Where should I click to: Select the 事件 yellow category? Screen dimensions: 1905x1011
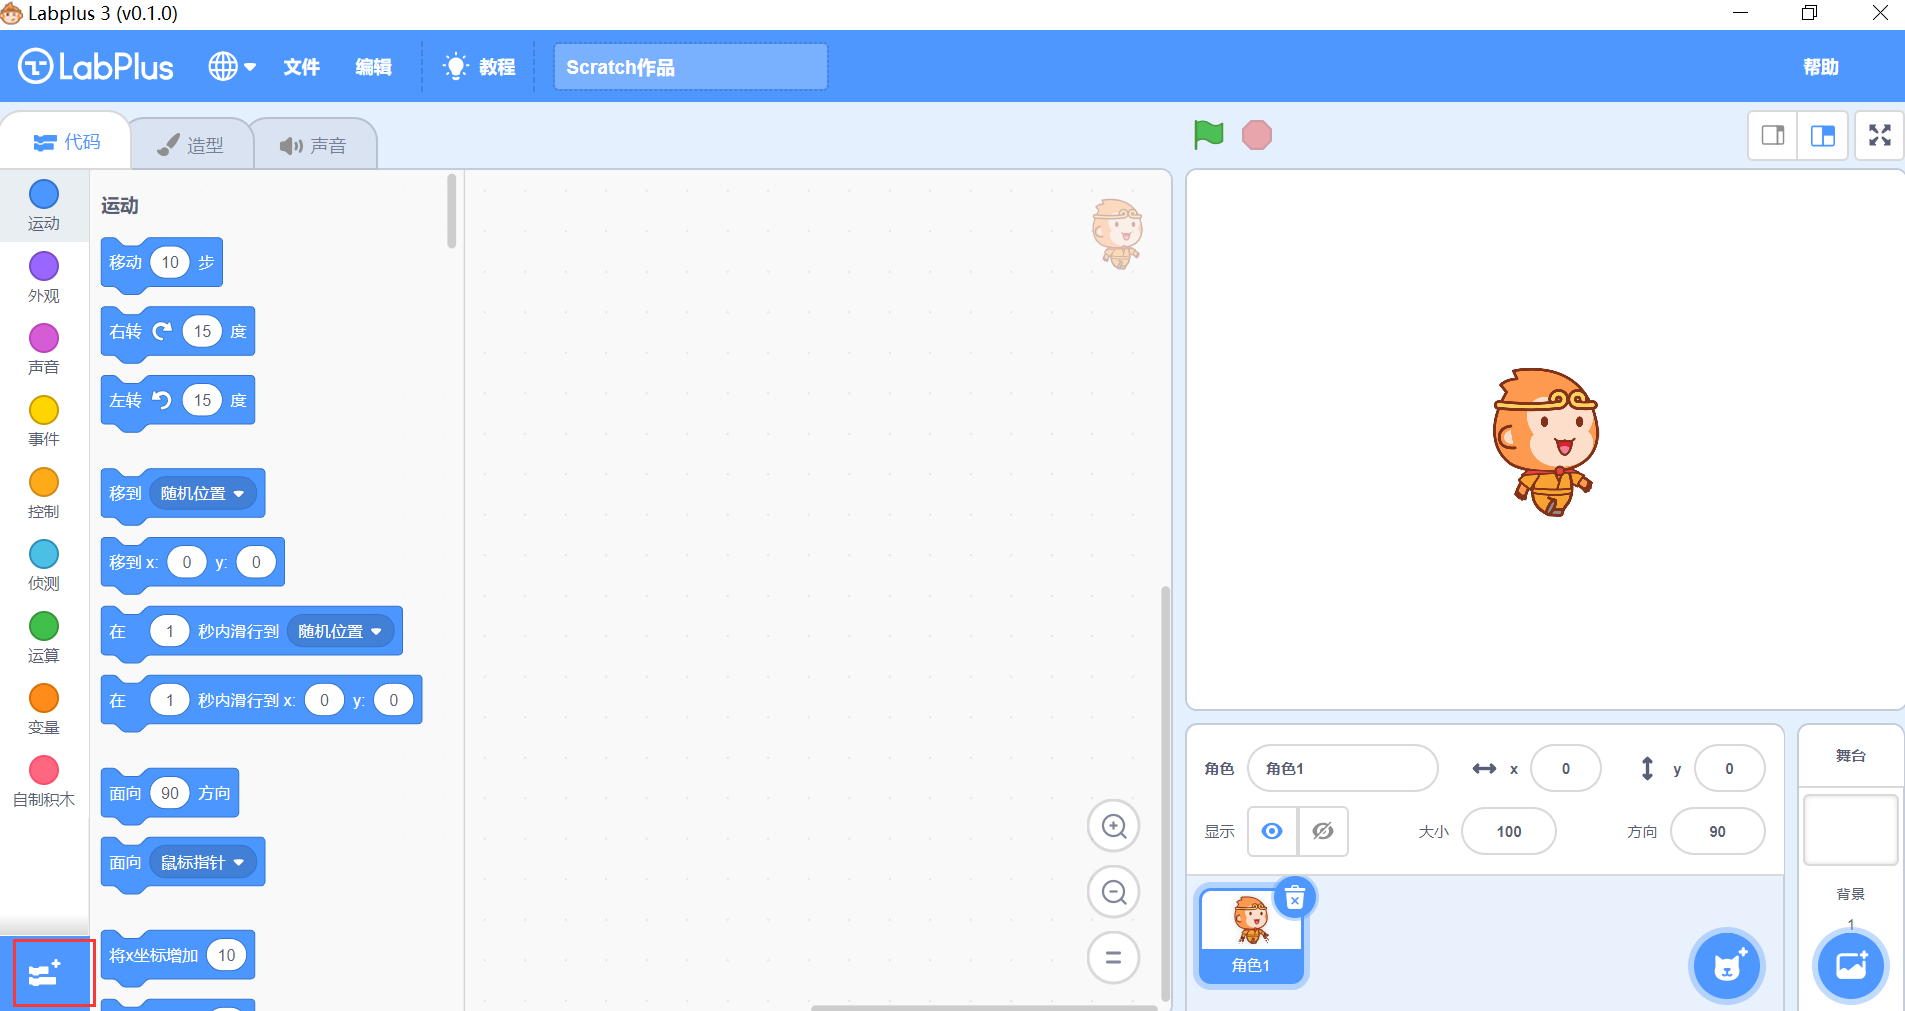[x=44, y=410]
